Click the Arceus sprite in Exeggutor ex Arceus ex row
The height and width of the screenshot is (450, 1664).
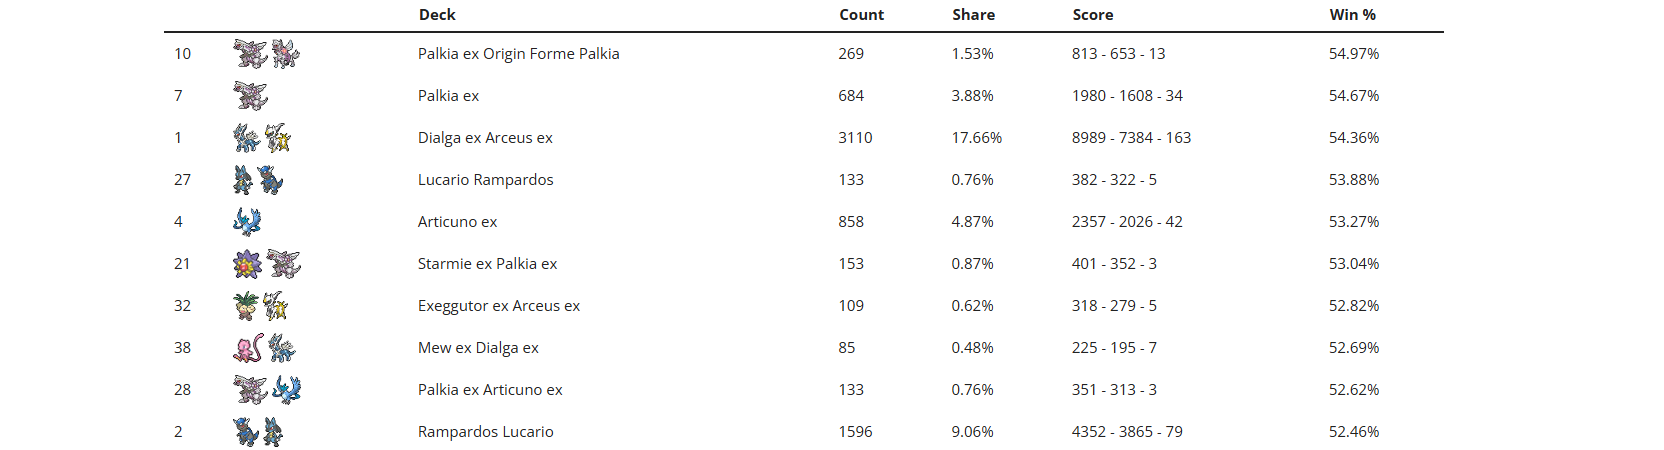[277, 306]
